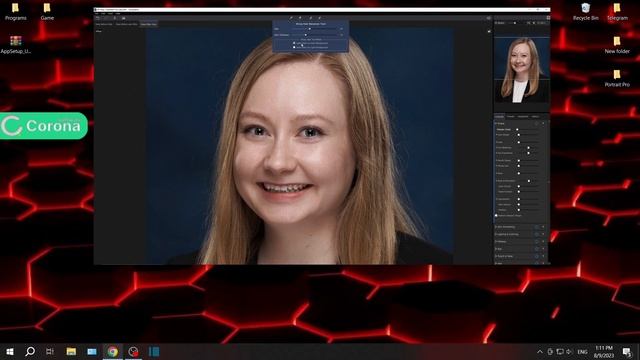
Task: Open the taskbar clock and date
Action: pyautogui.click(x=604, y=352)
